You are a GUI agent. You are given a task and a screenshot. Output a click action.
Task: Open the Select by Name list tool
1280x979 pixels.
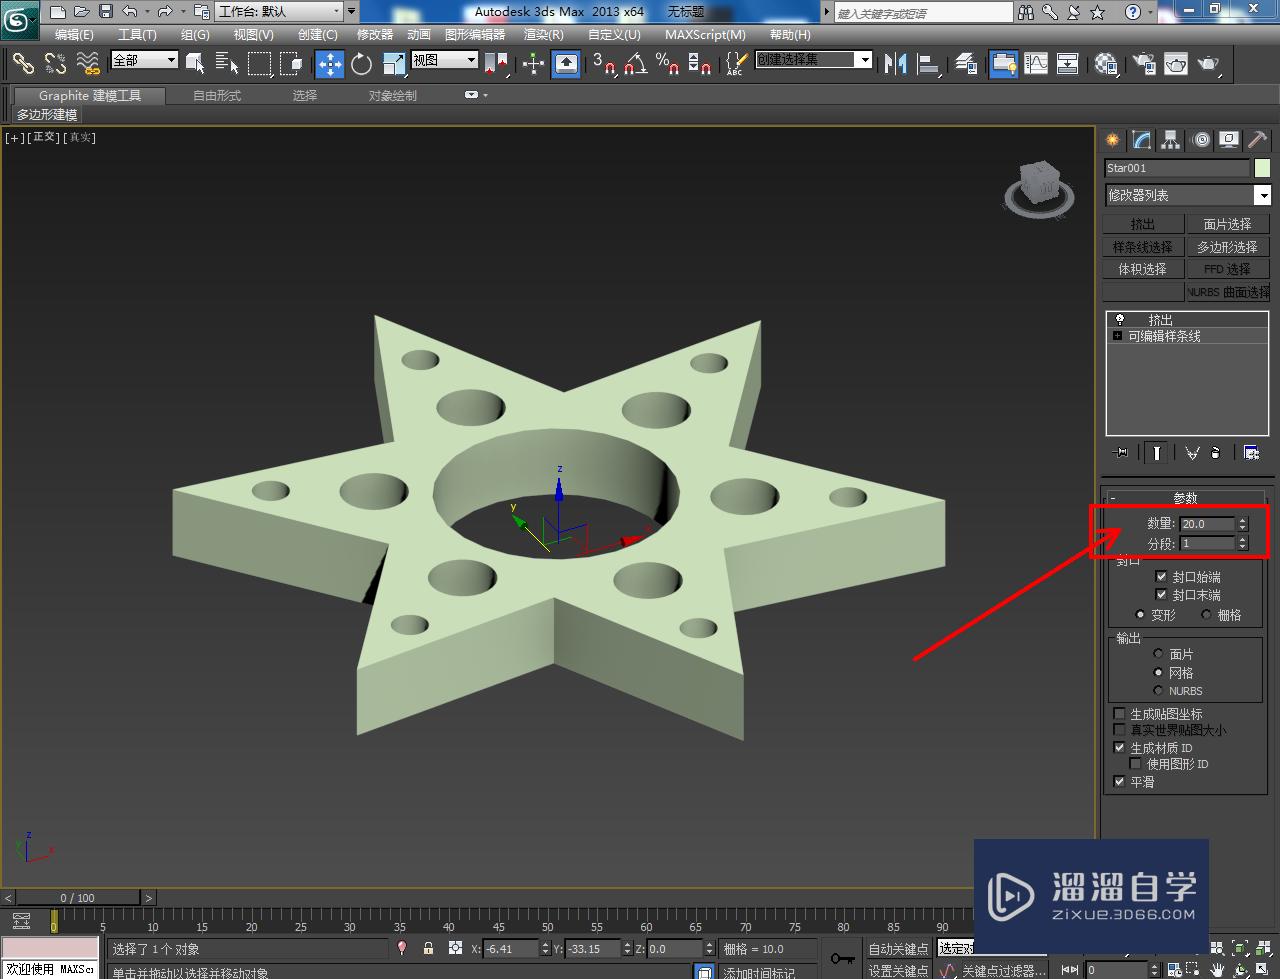pyautogui.click(x=227, y=64)
